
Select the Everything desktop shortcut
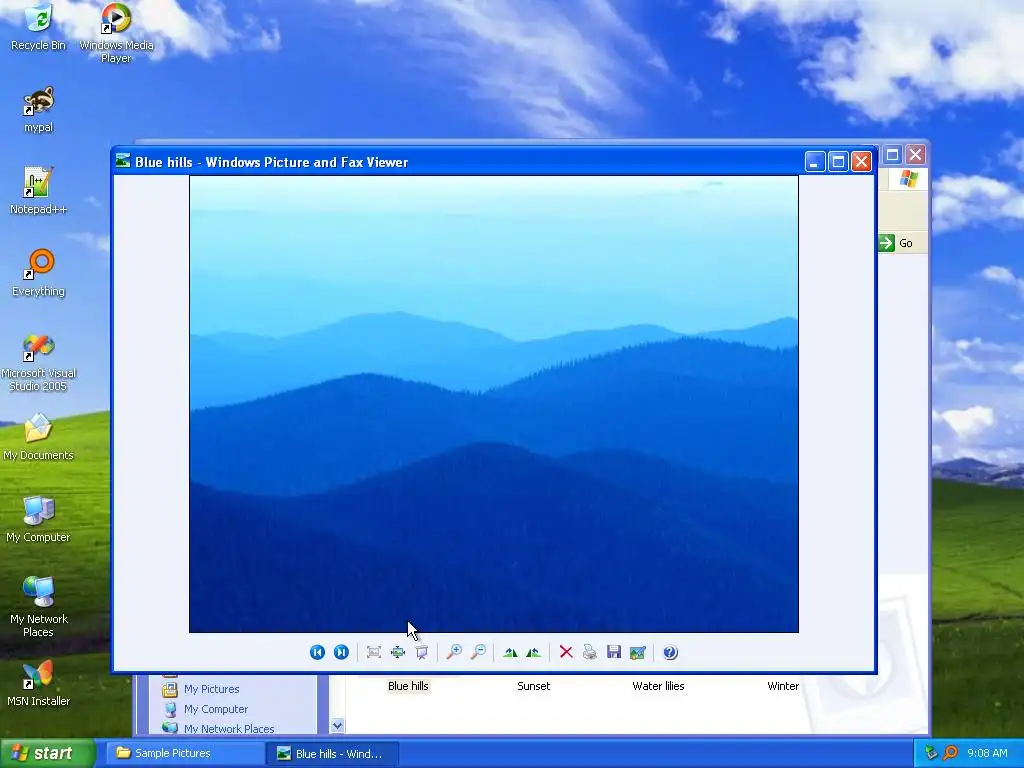pos(39,273)
